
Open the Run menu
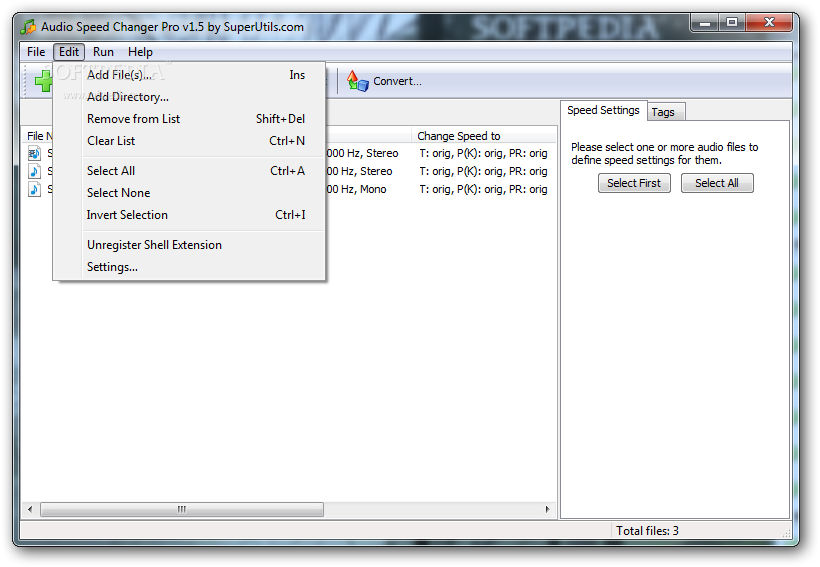103,52
